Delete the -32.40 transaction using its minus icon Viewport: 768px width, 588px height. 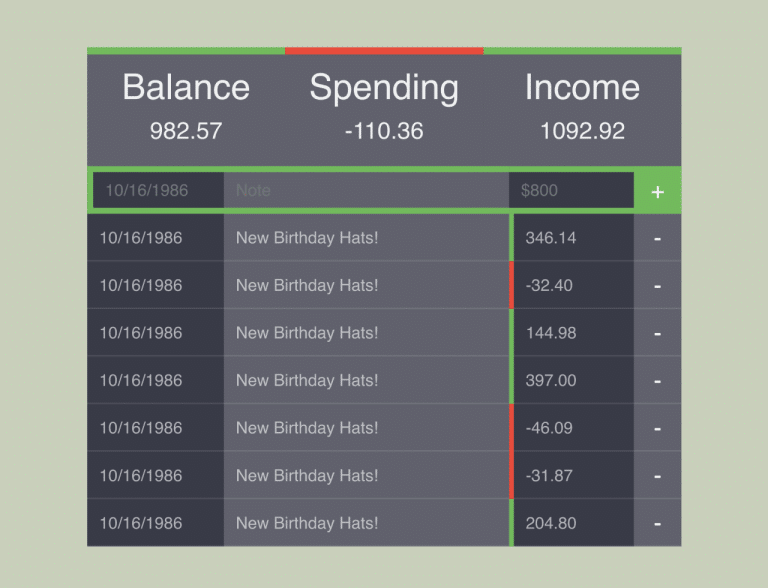coord(657,286)
